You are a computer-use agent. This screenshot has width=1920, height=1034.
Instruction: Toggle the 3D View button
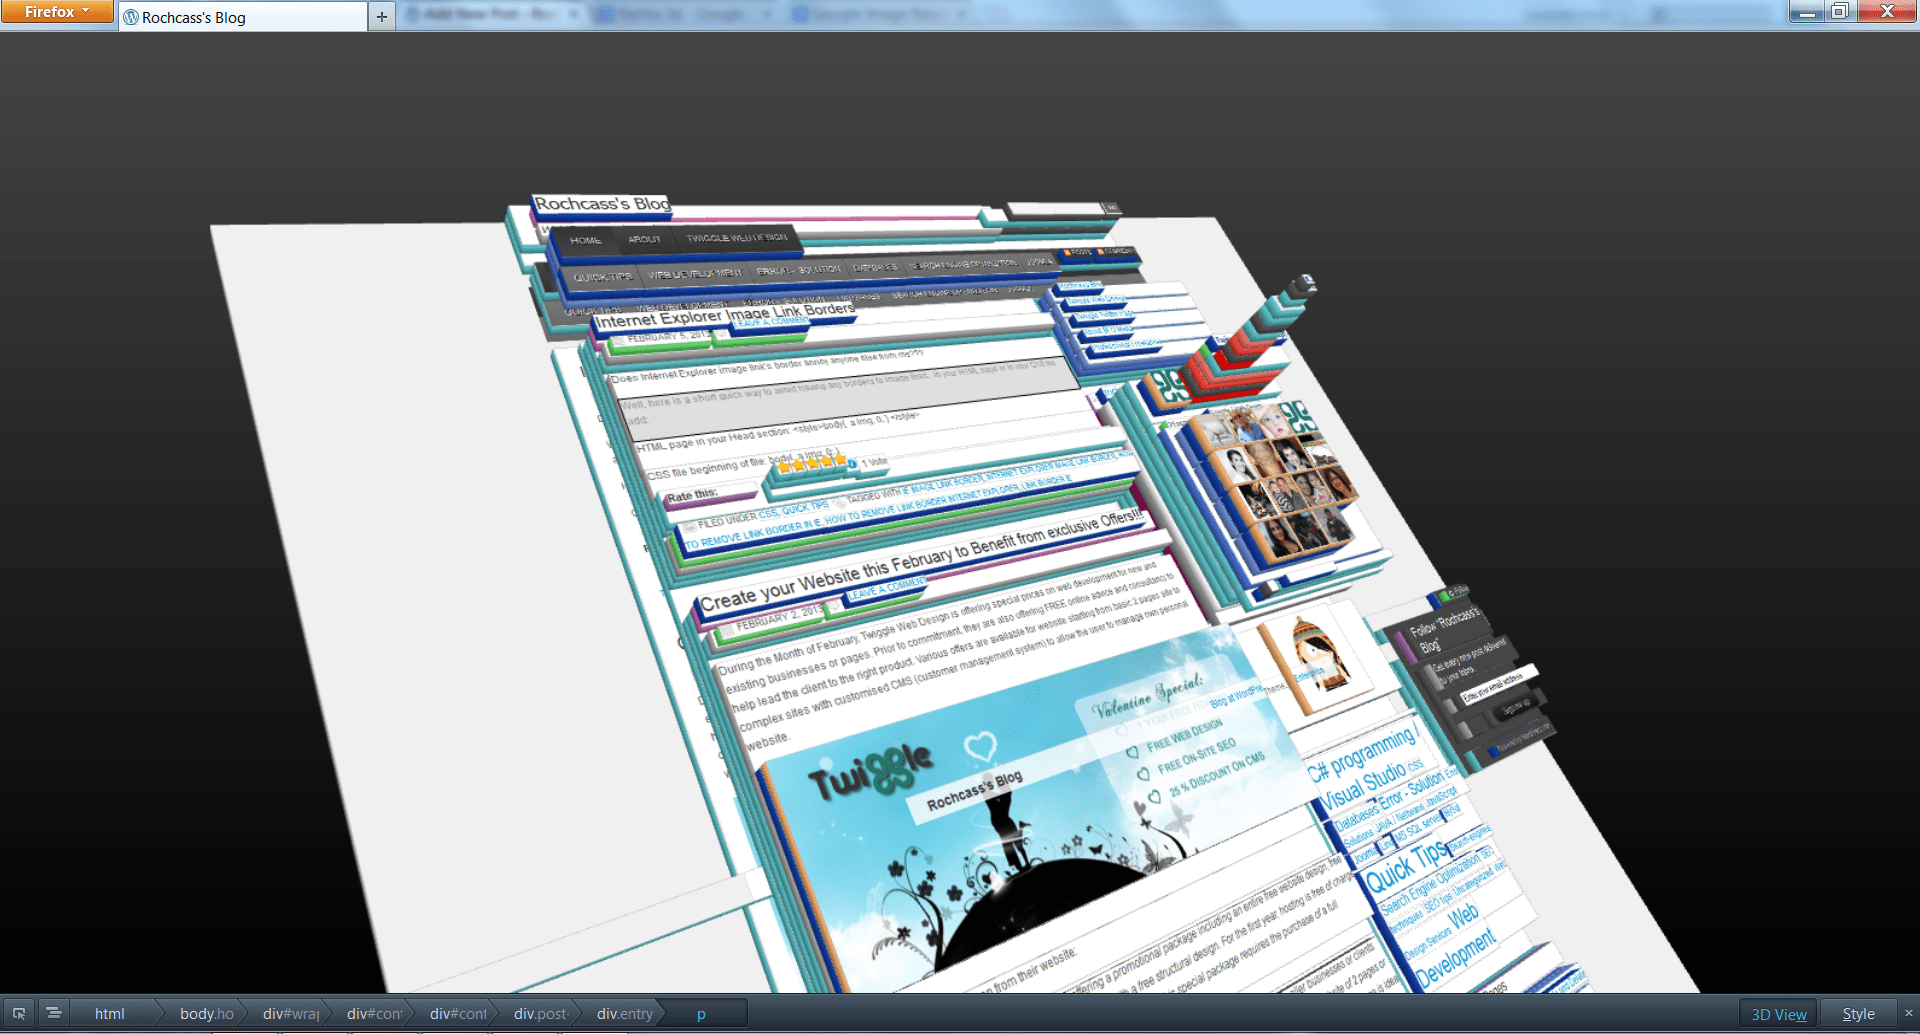coord(1778,1014)
